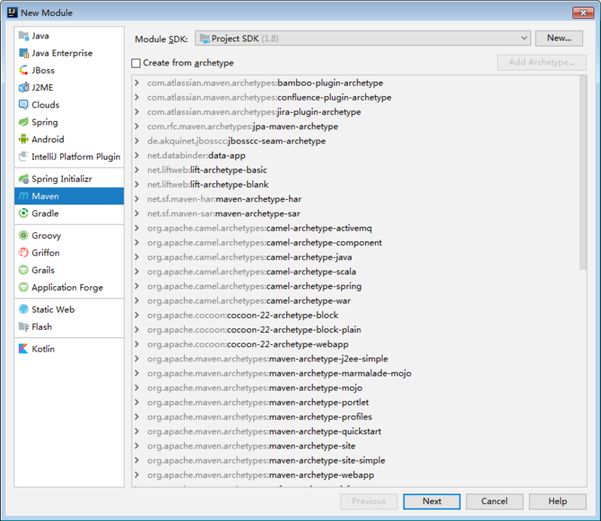Click the Griffon icon
Image resolution: width=601 pixels, height=521 pixels.
pyautogui.click(x=23, y=253)
